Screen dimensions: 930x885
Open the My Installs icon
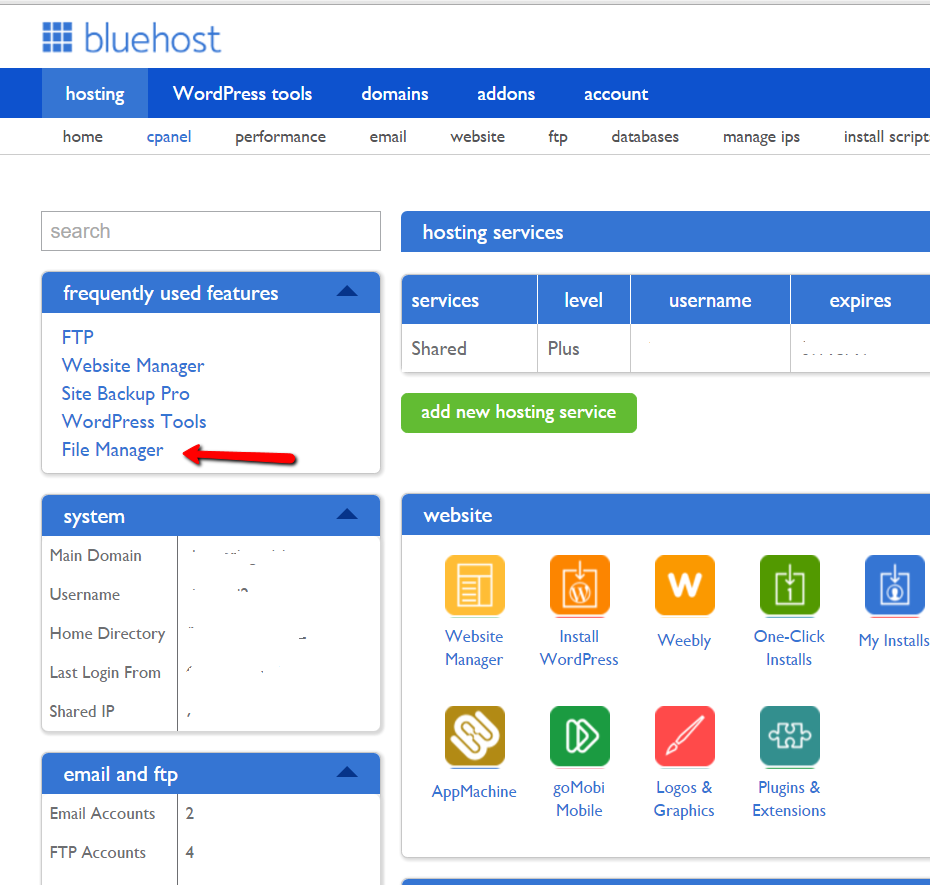tap(894, 585)
